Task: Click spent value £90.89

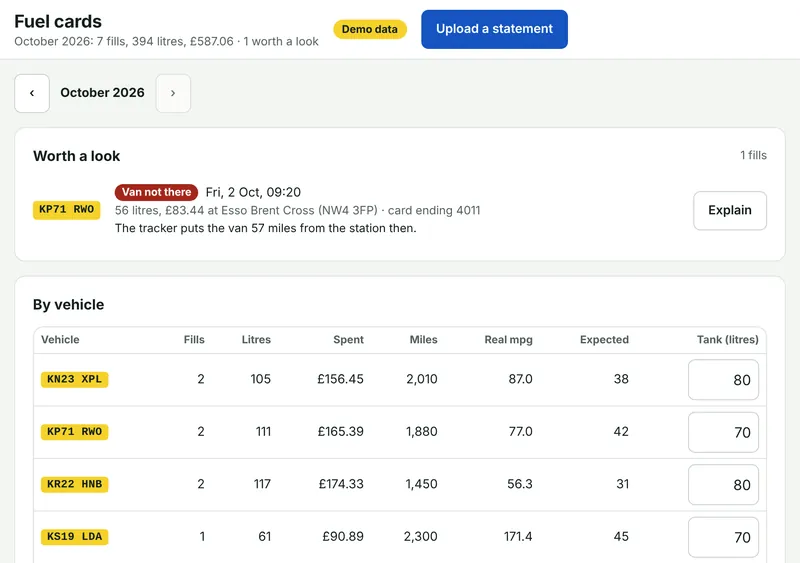Action: point(343,536)
